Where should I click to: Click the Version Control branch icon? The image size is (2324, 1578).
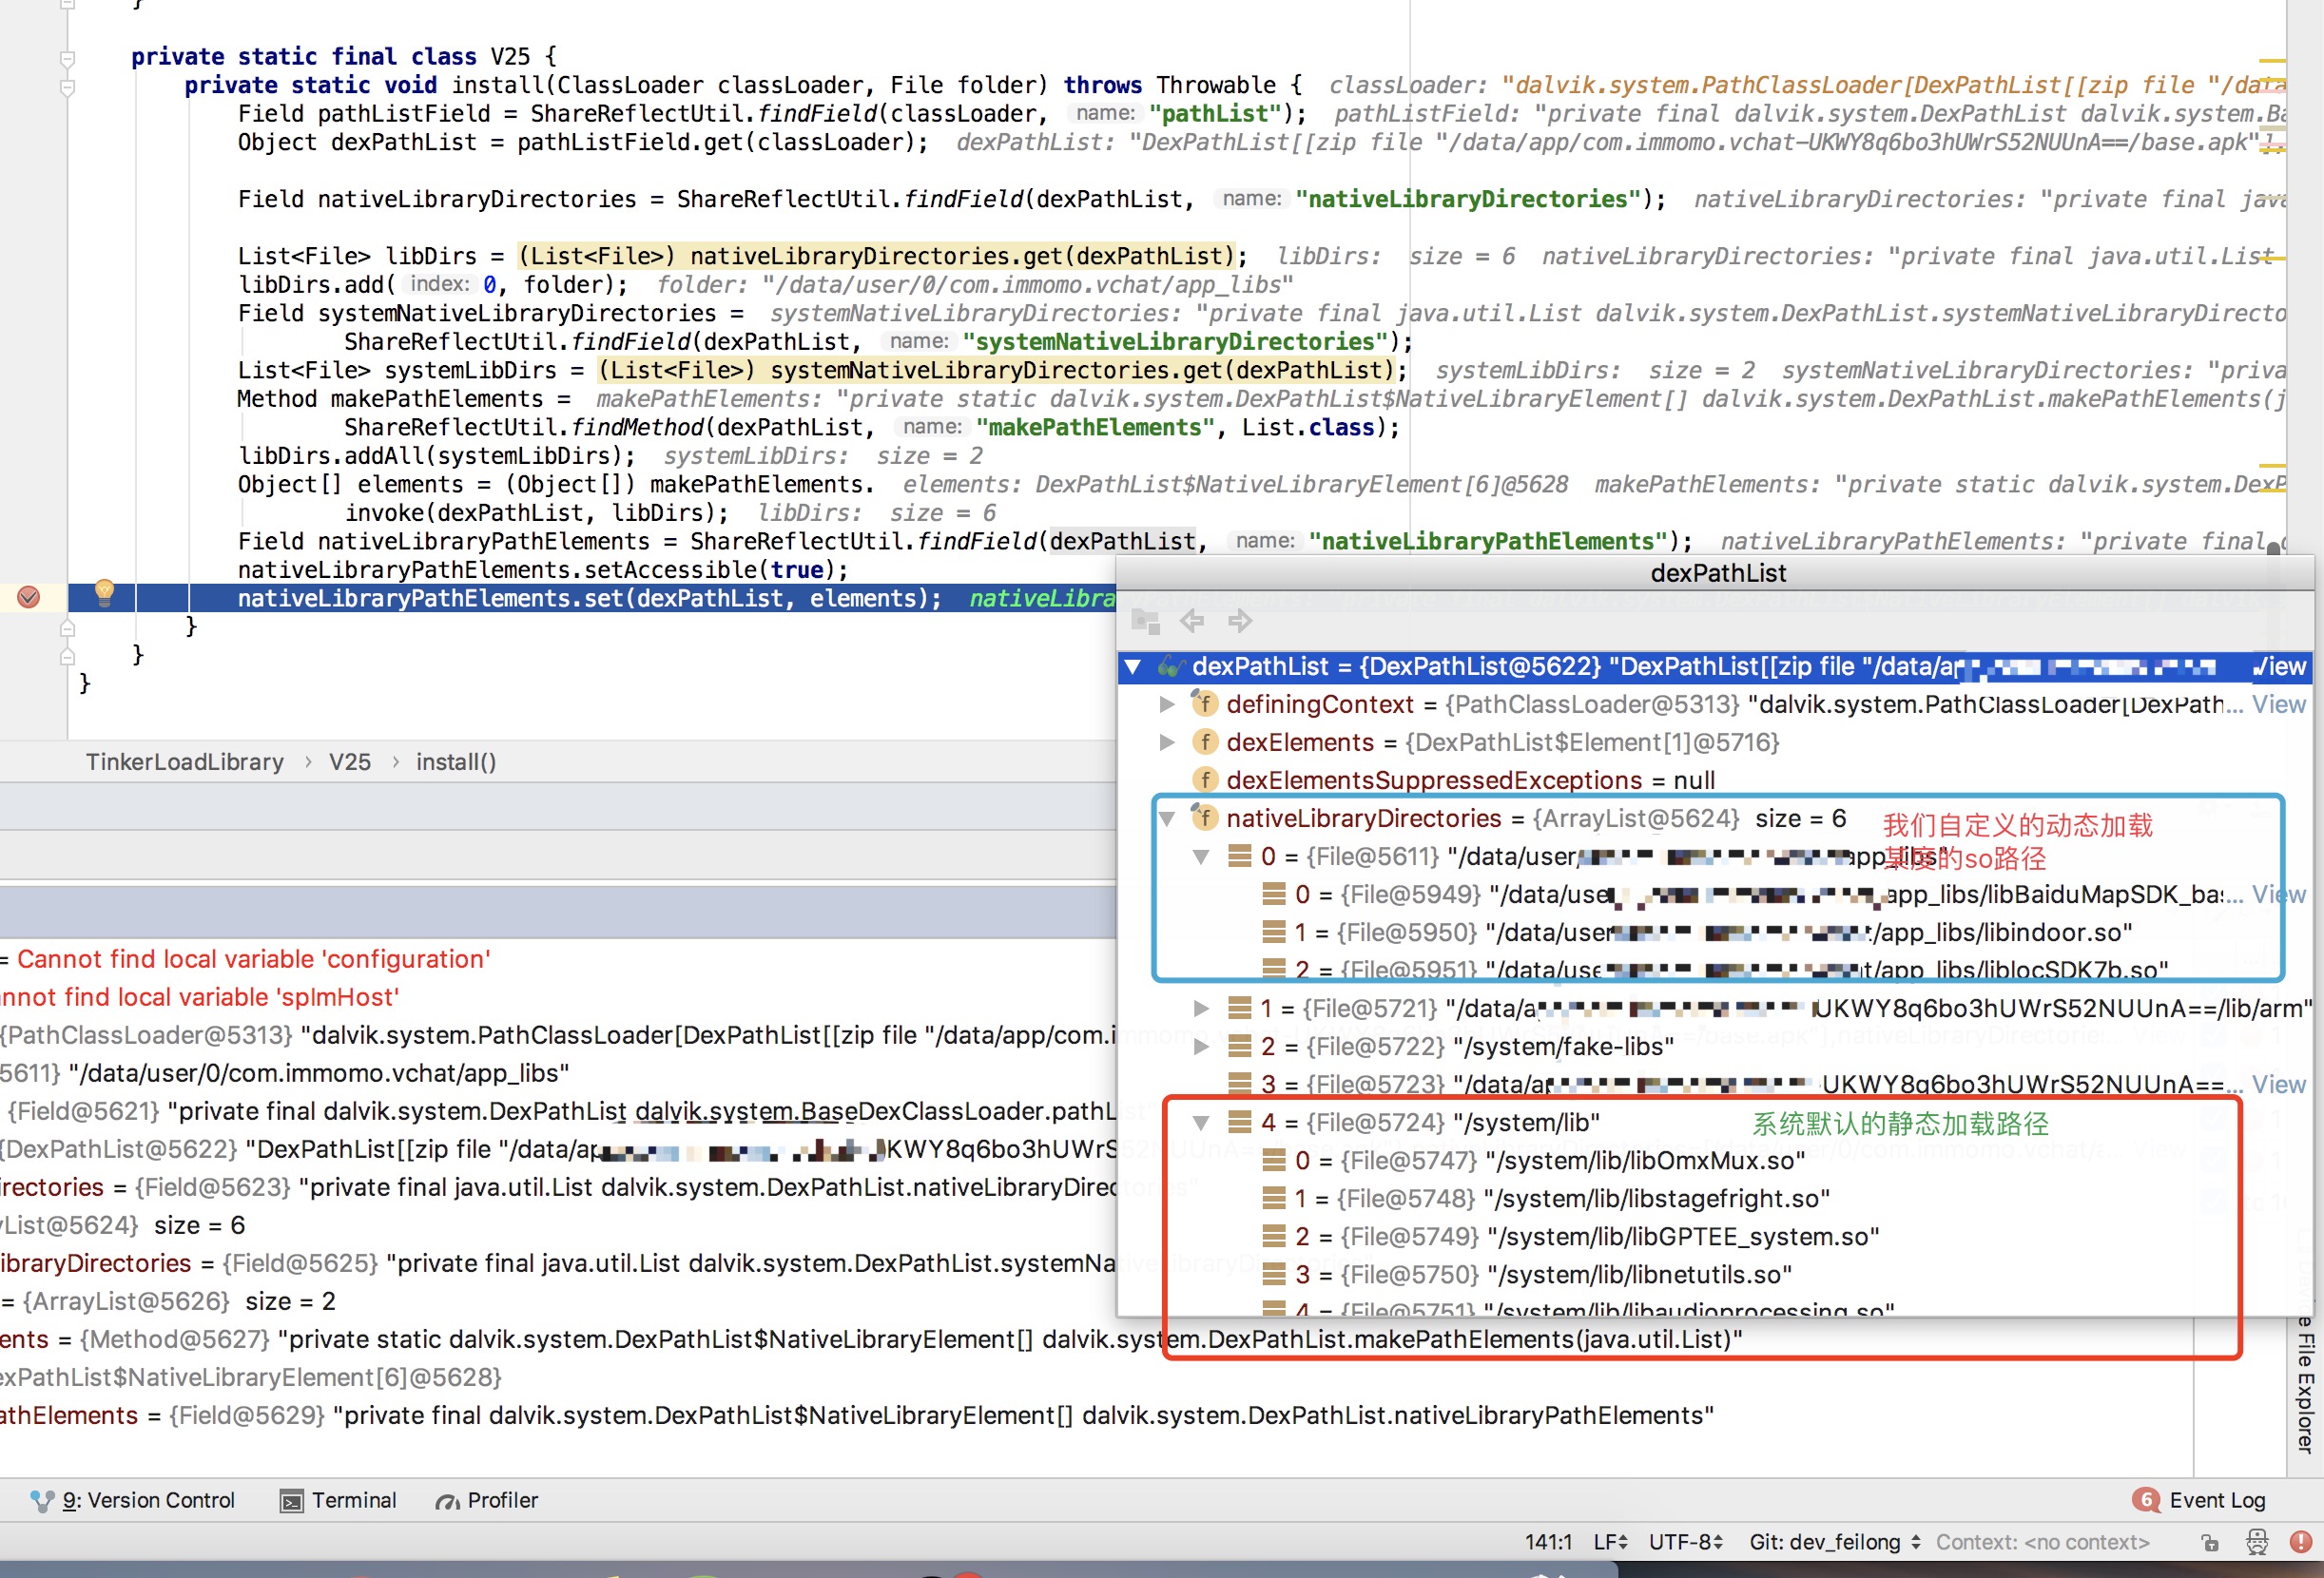point(42,1500)
